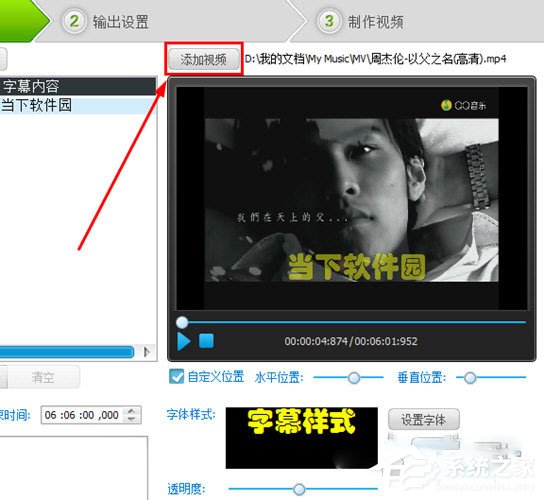The image size is (544, 500).
Task: Click the 清空 button
Action: point(43,377)
